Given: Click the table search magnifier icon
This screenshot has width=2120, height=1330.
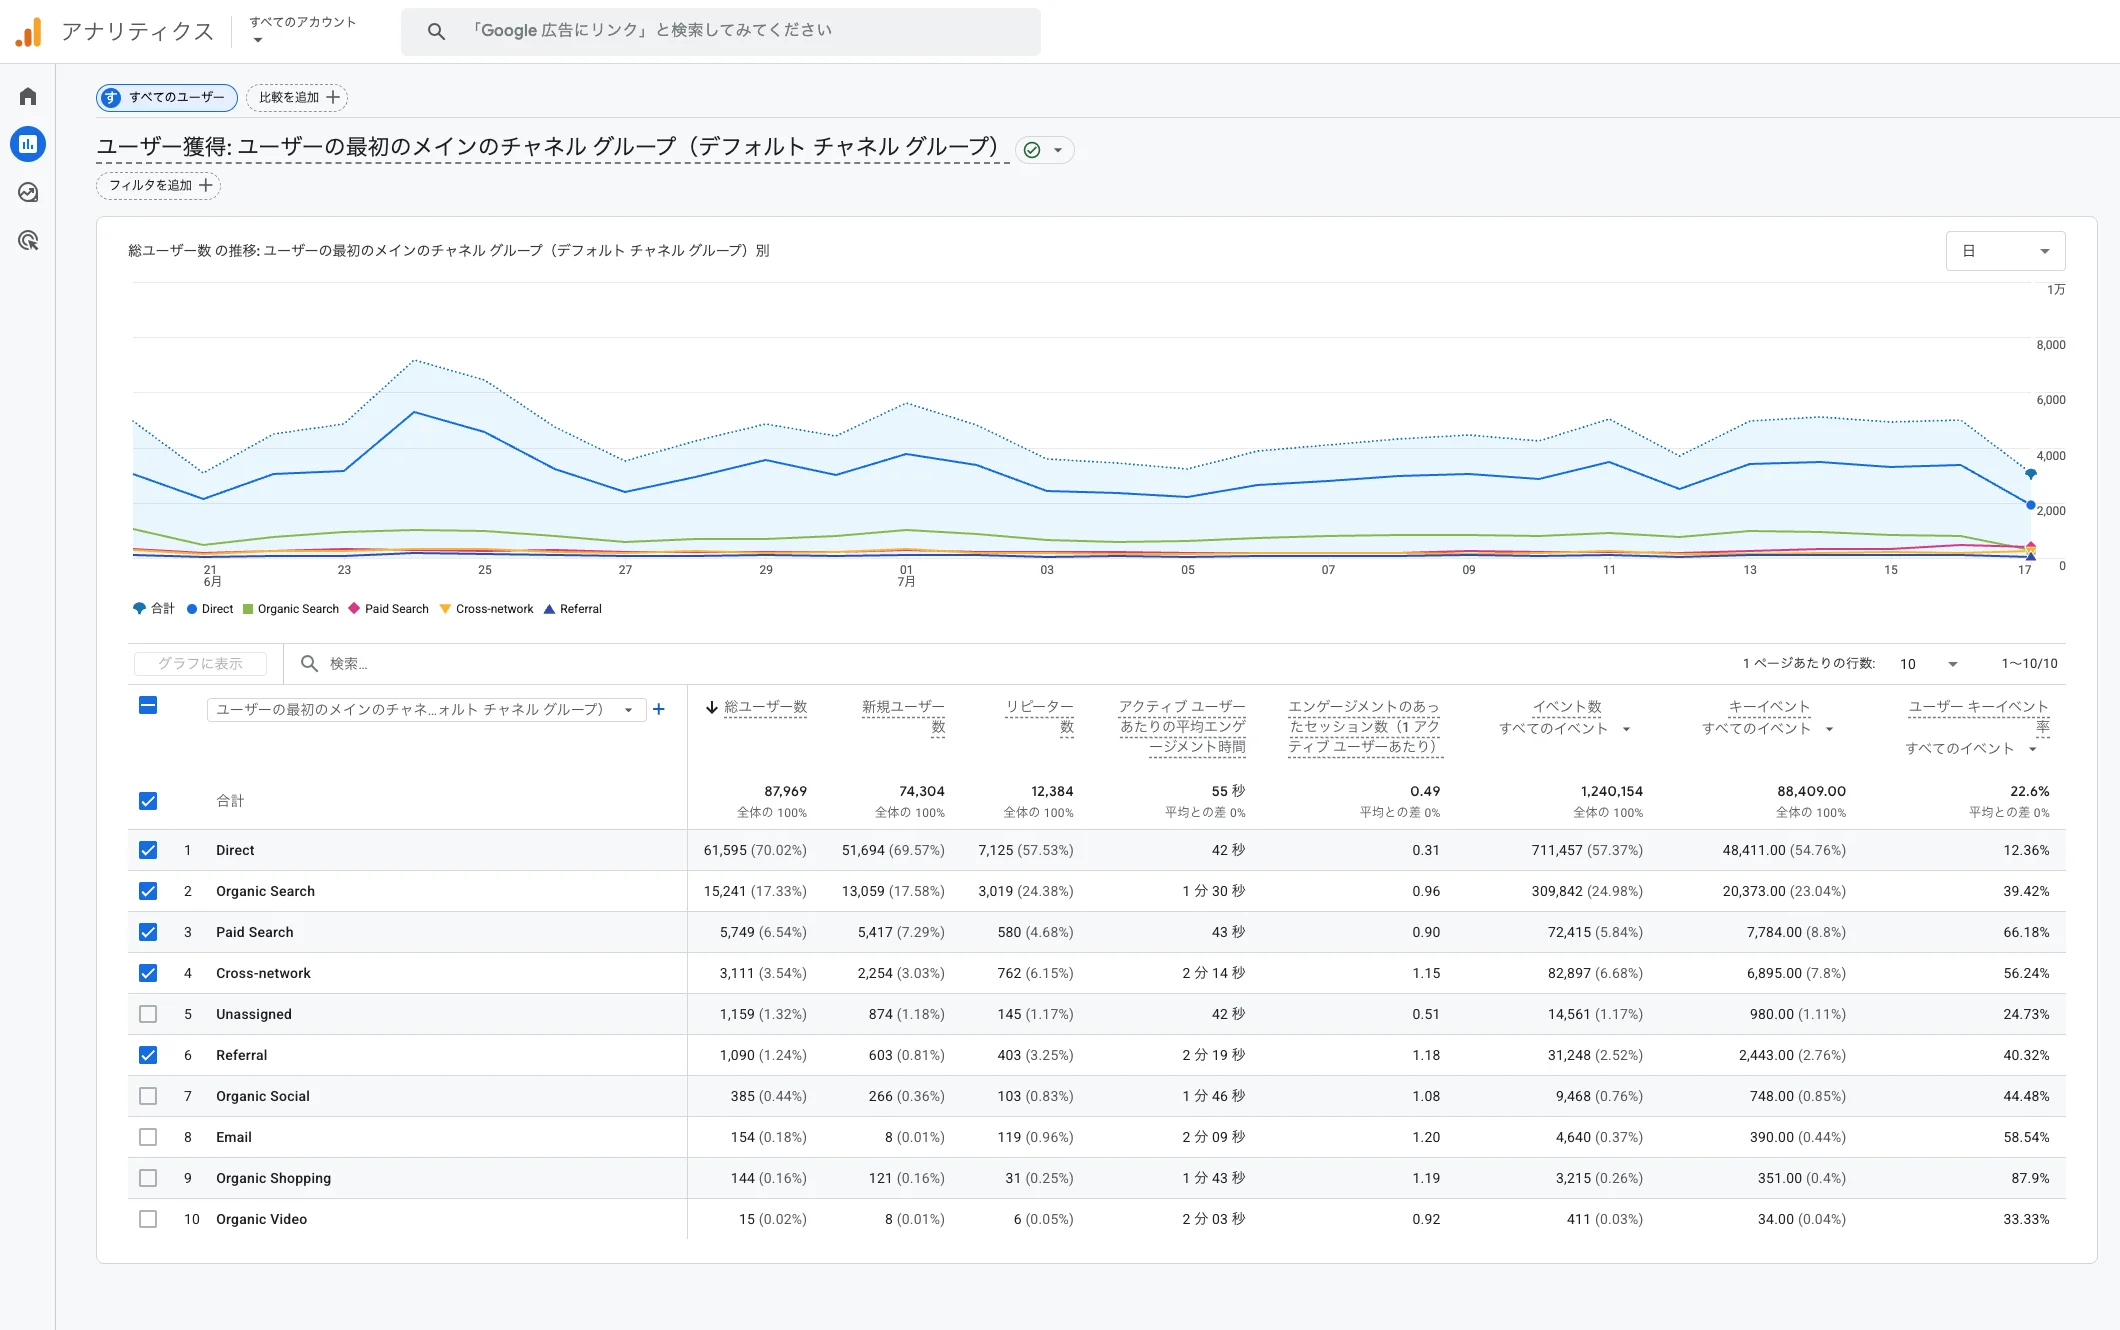Looking at the screenshot, I should pos(309,663).
